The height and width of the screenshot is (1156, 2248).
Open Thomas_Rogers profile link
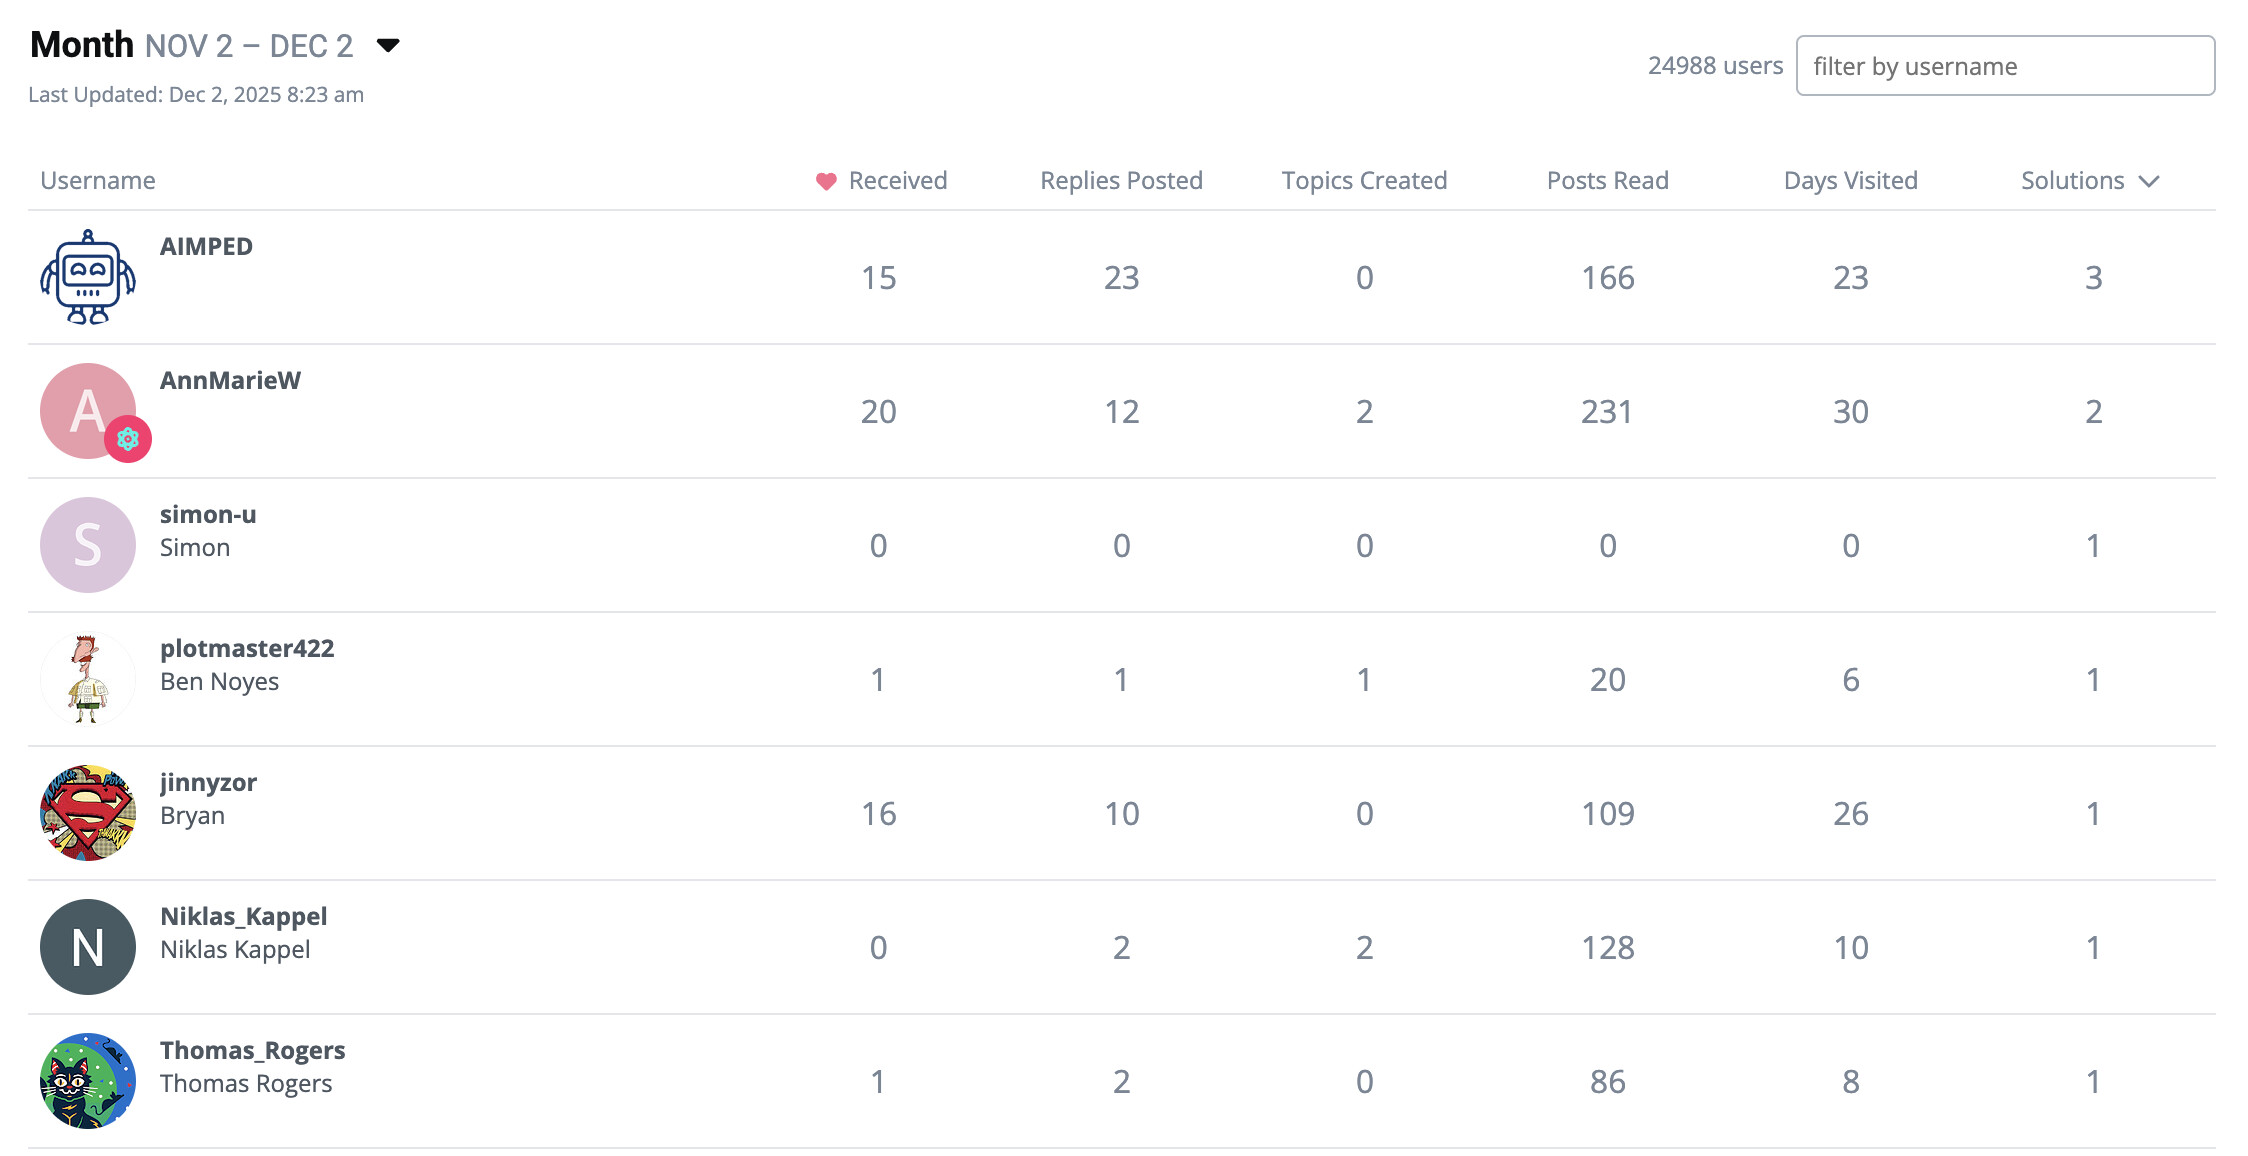click(x=252, y=1050)
